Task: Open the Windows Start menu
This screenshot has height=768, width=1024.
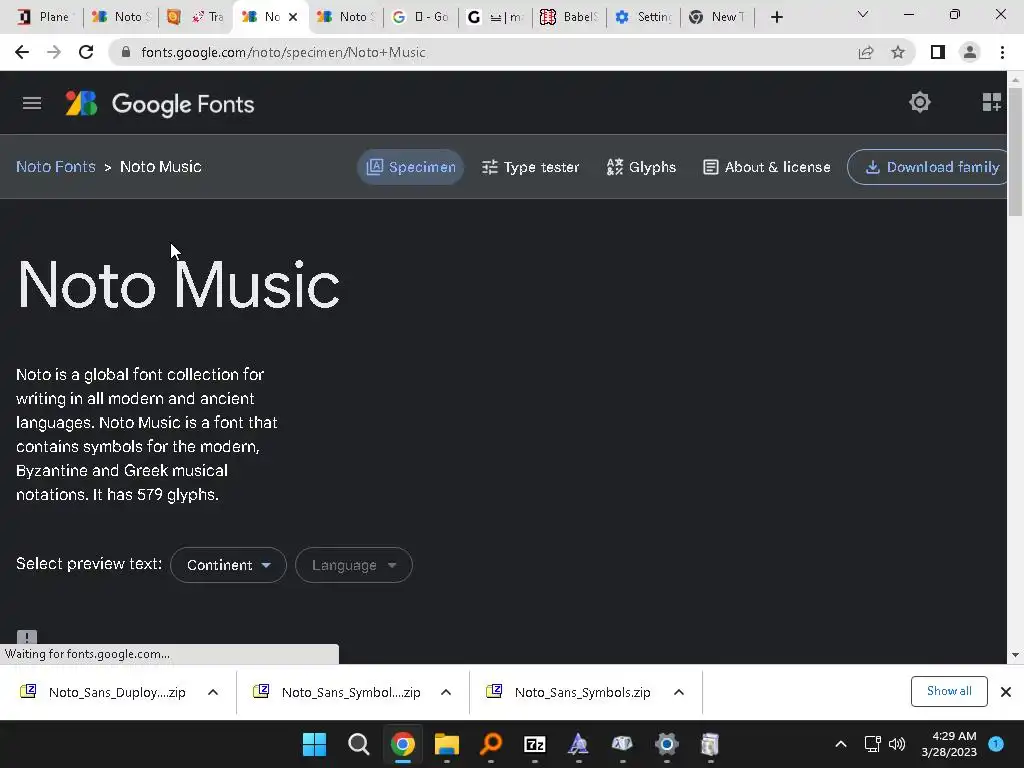Action: click(315, 744)
